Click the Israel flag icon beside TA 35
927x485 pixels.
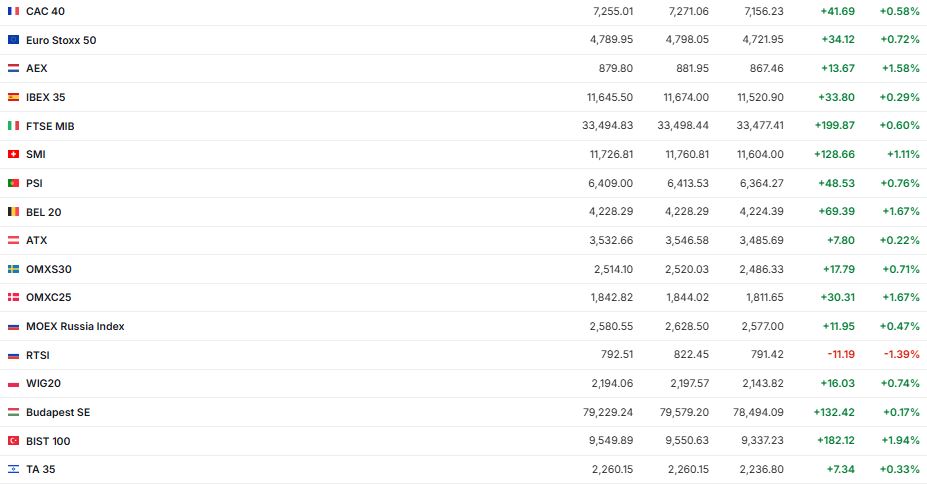point(13,469)
